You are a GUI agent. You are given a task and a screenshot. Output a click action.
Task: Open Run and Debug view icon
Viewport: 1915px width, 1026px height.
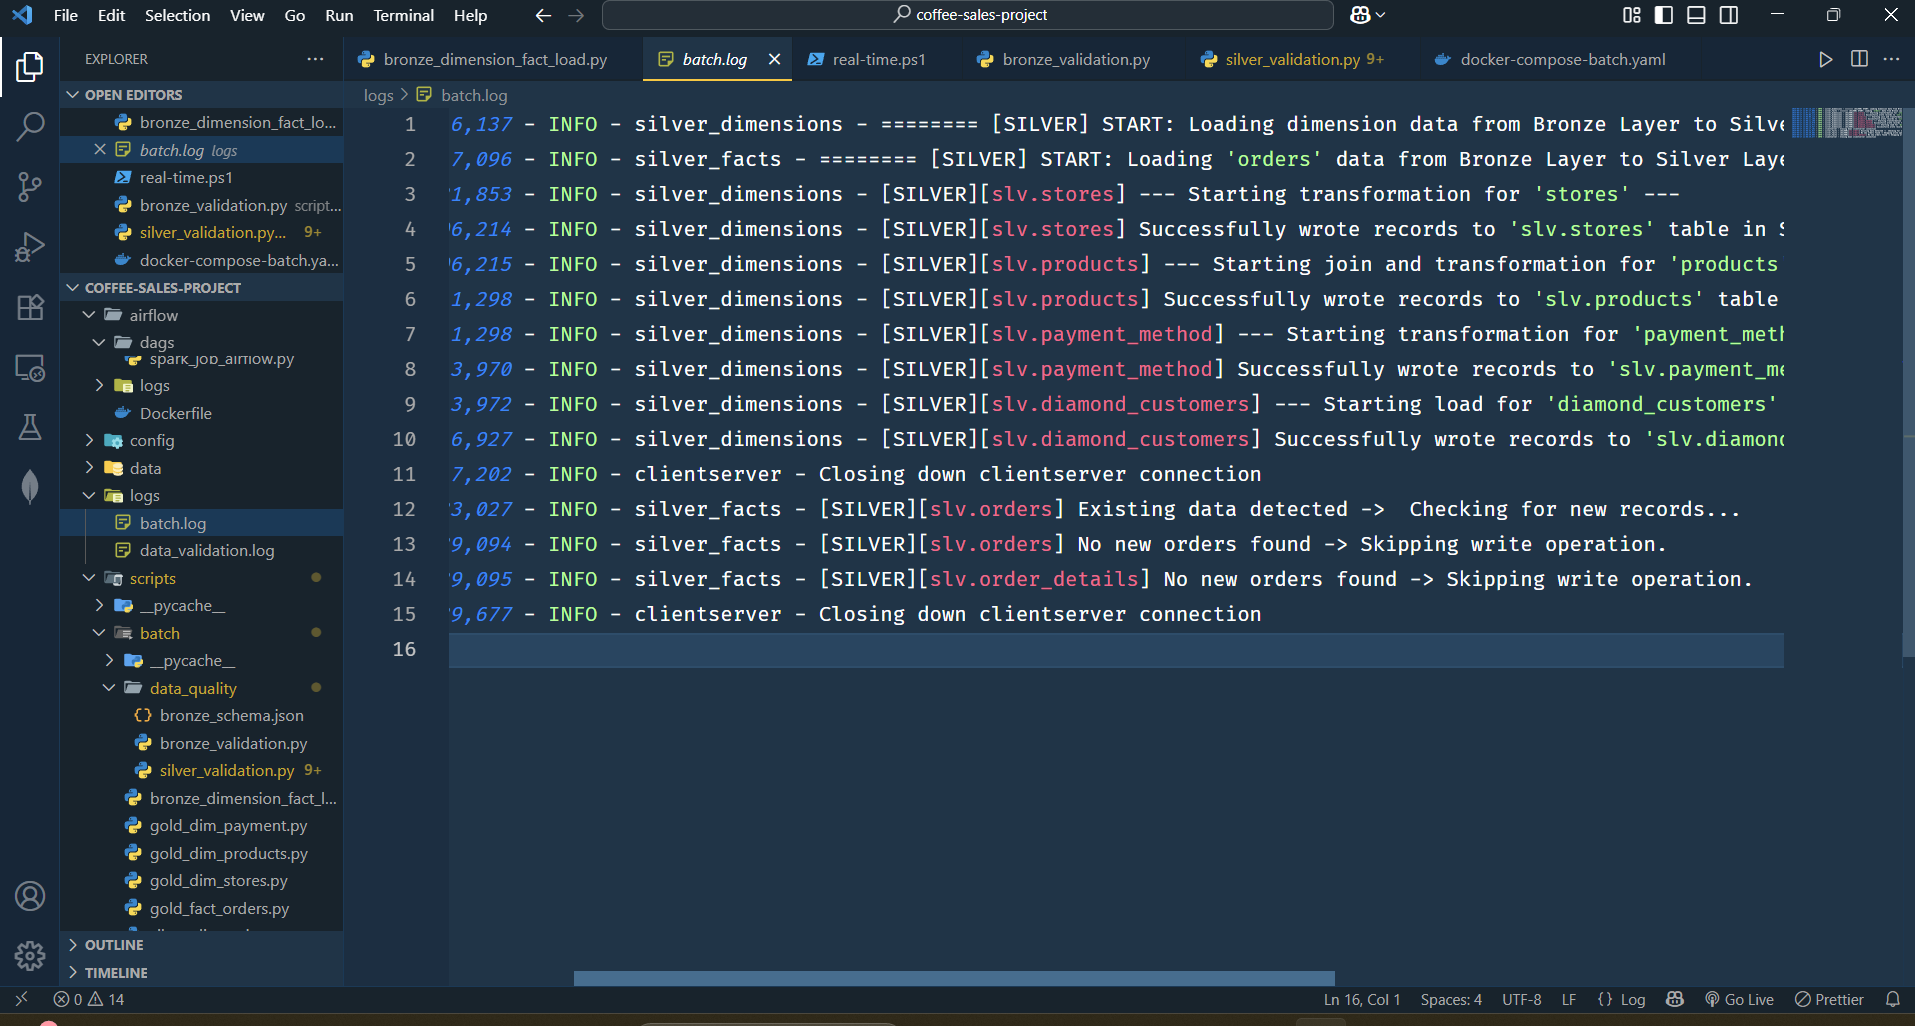[x=30, y=247]
